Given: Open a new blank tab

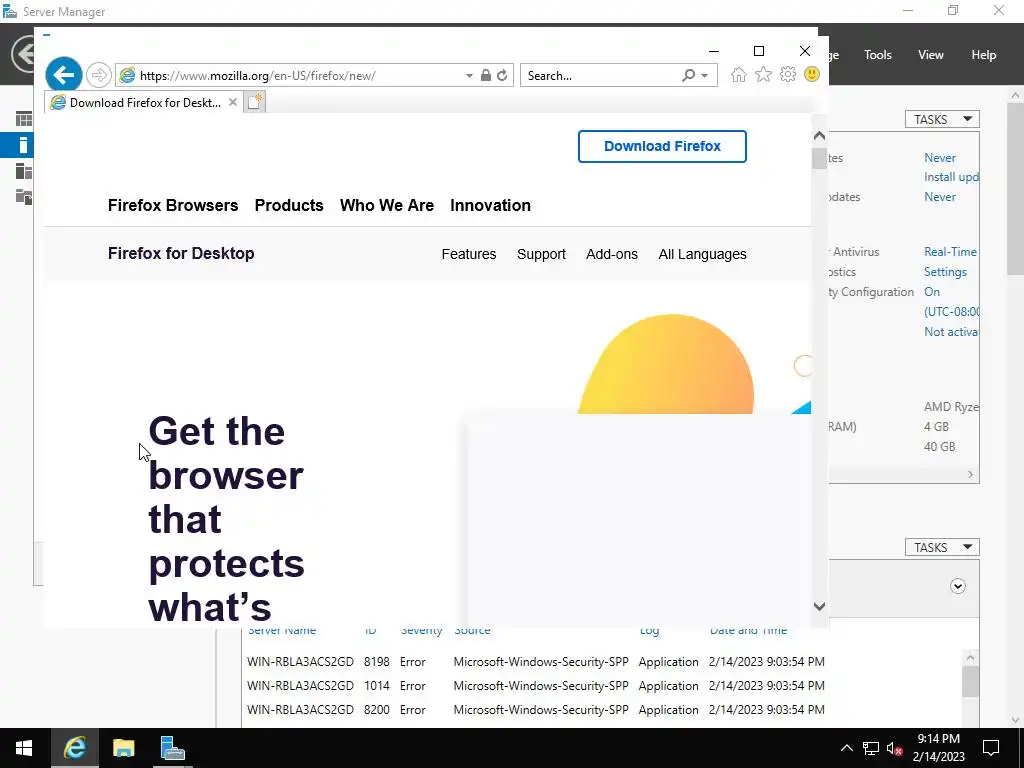Looking at the screenshot, I should 255,102.
